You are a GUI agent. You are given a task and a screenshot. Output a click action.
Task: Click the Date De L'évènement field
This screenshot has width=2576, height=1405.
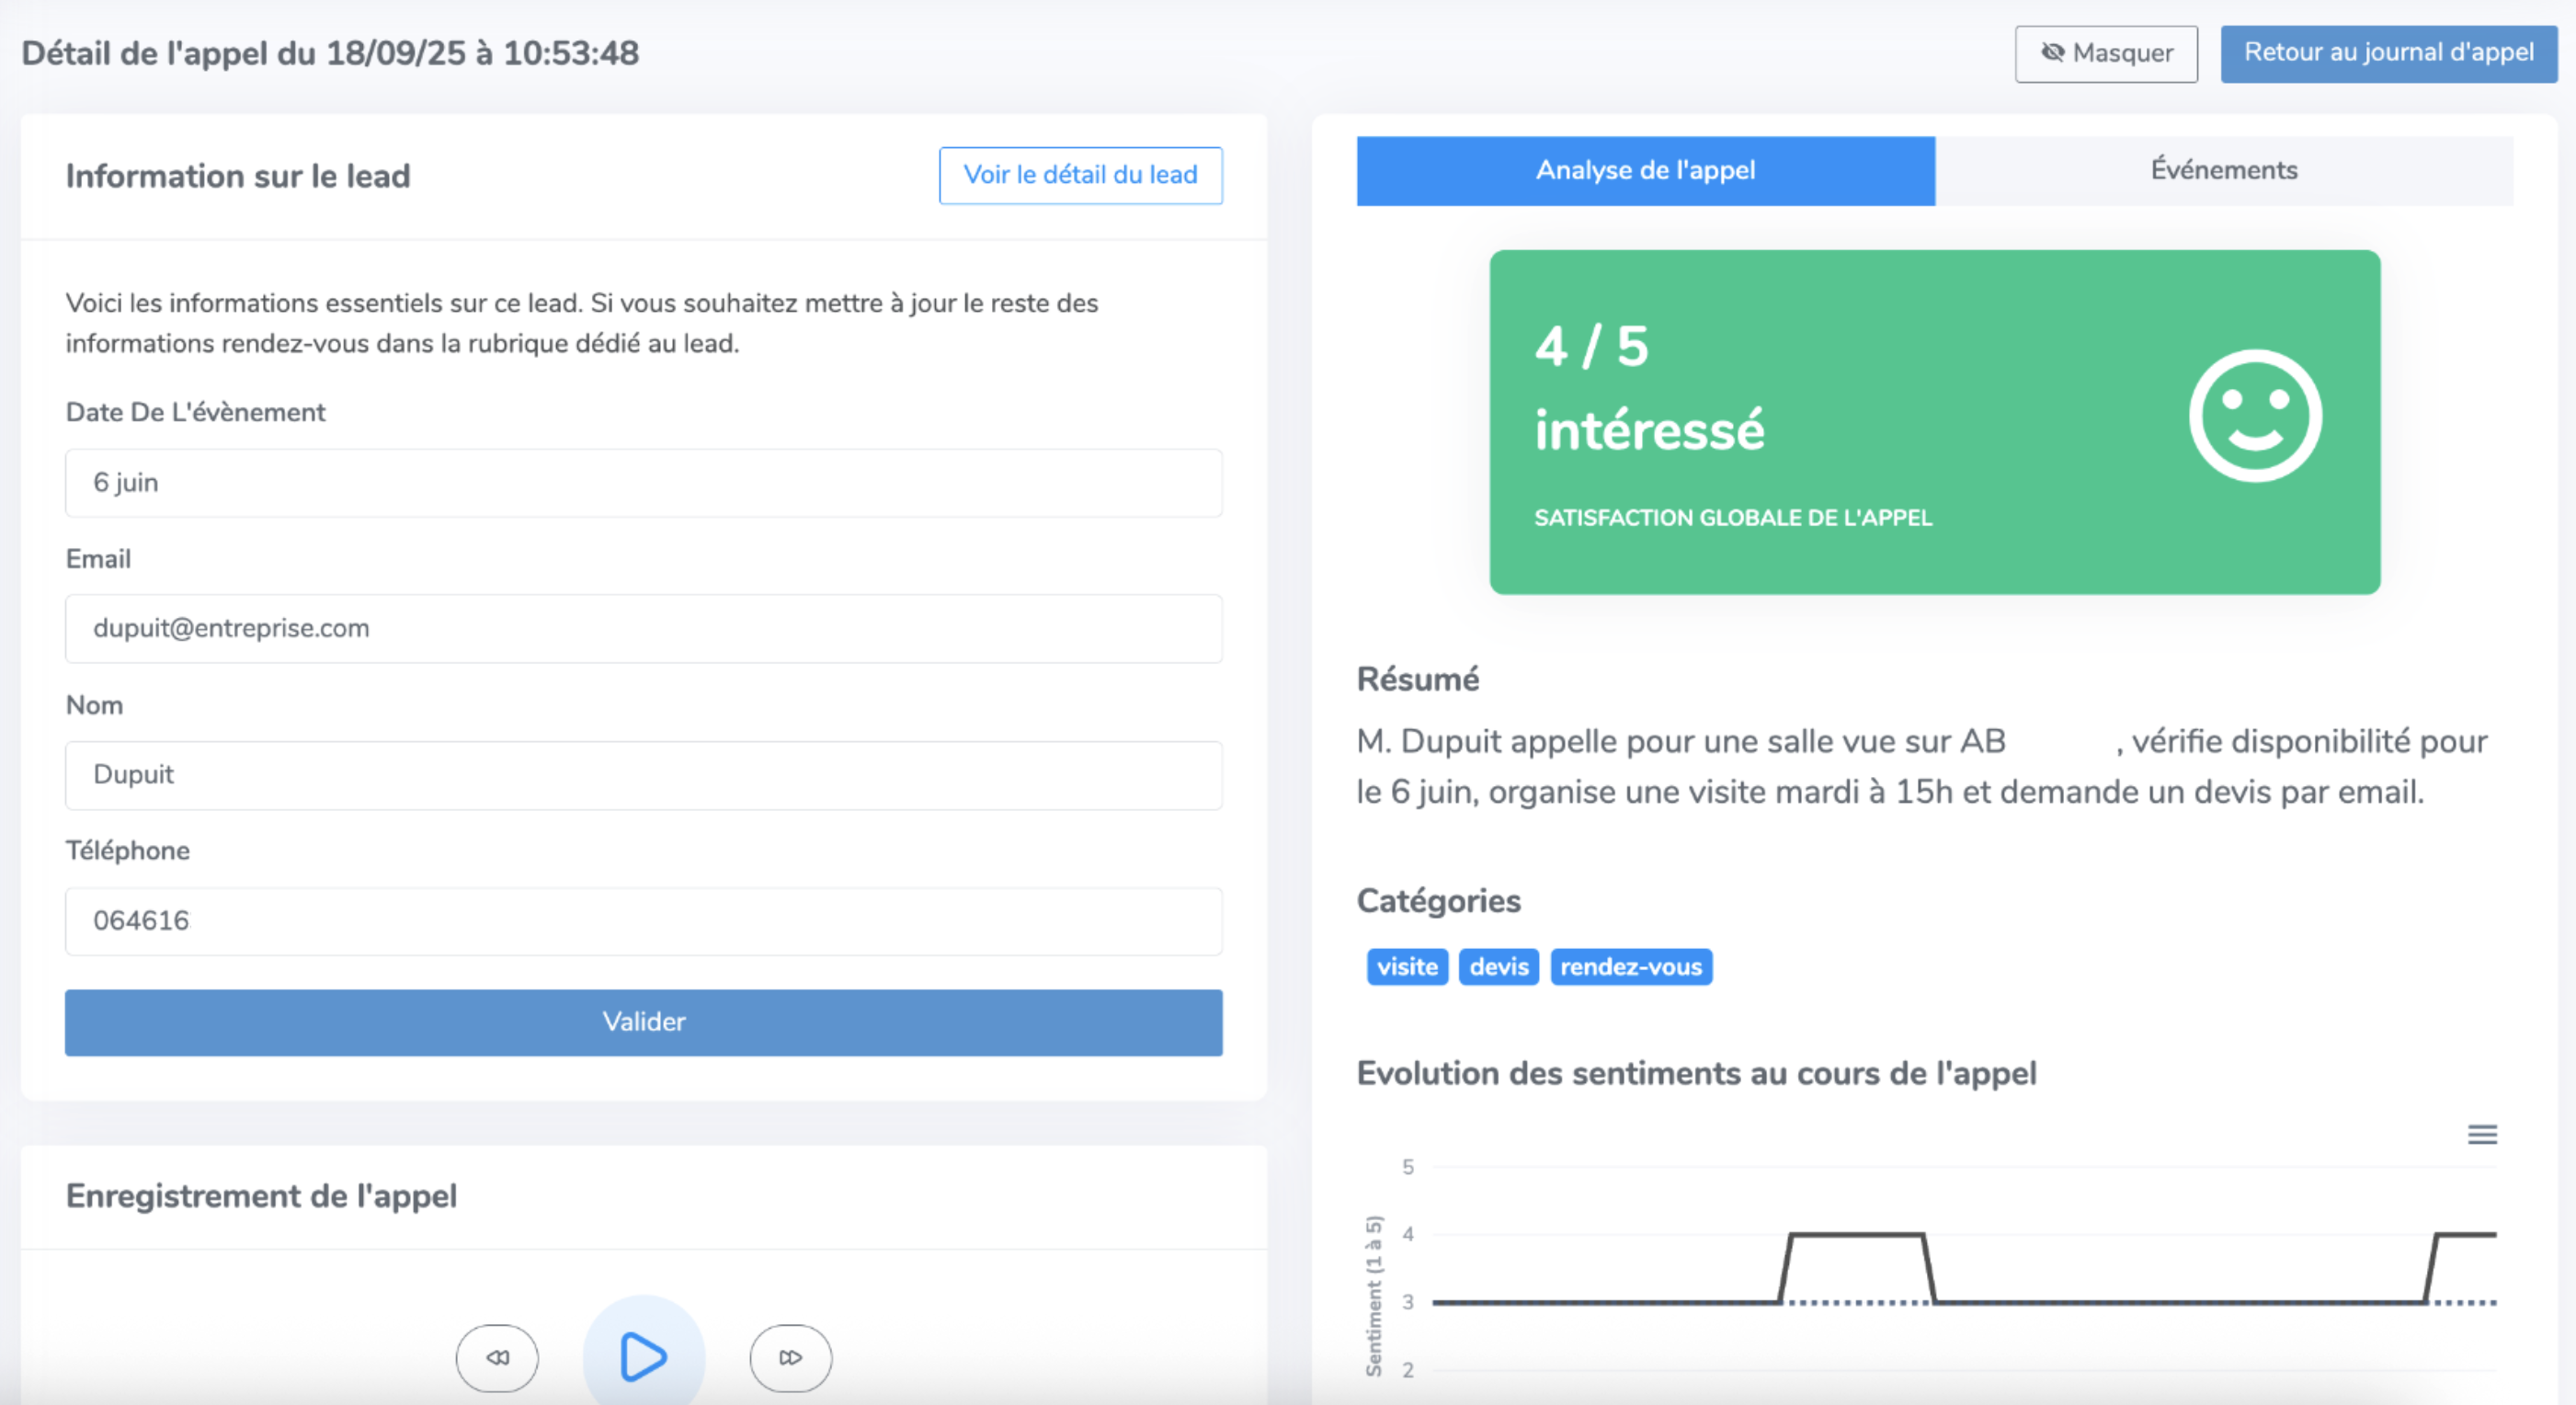click(x=643, y=483)
